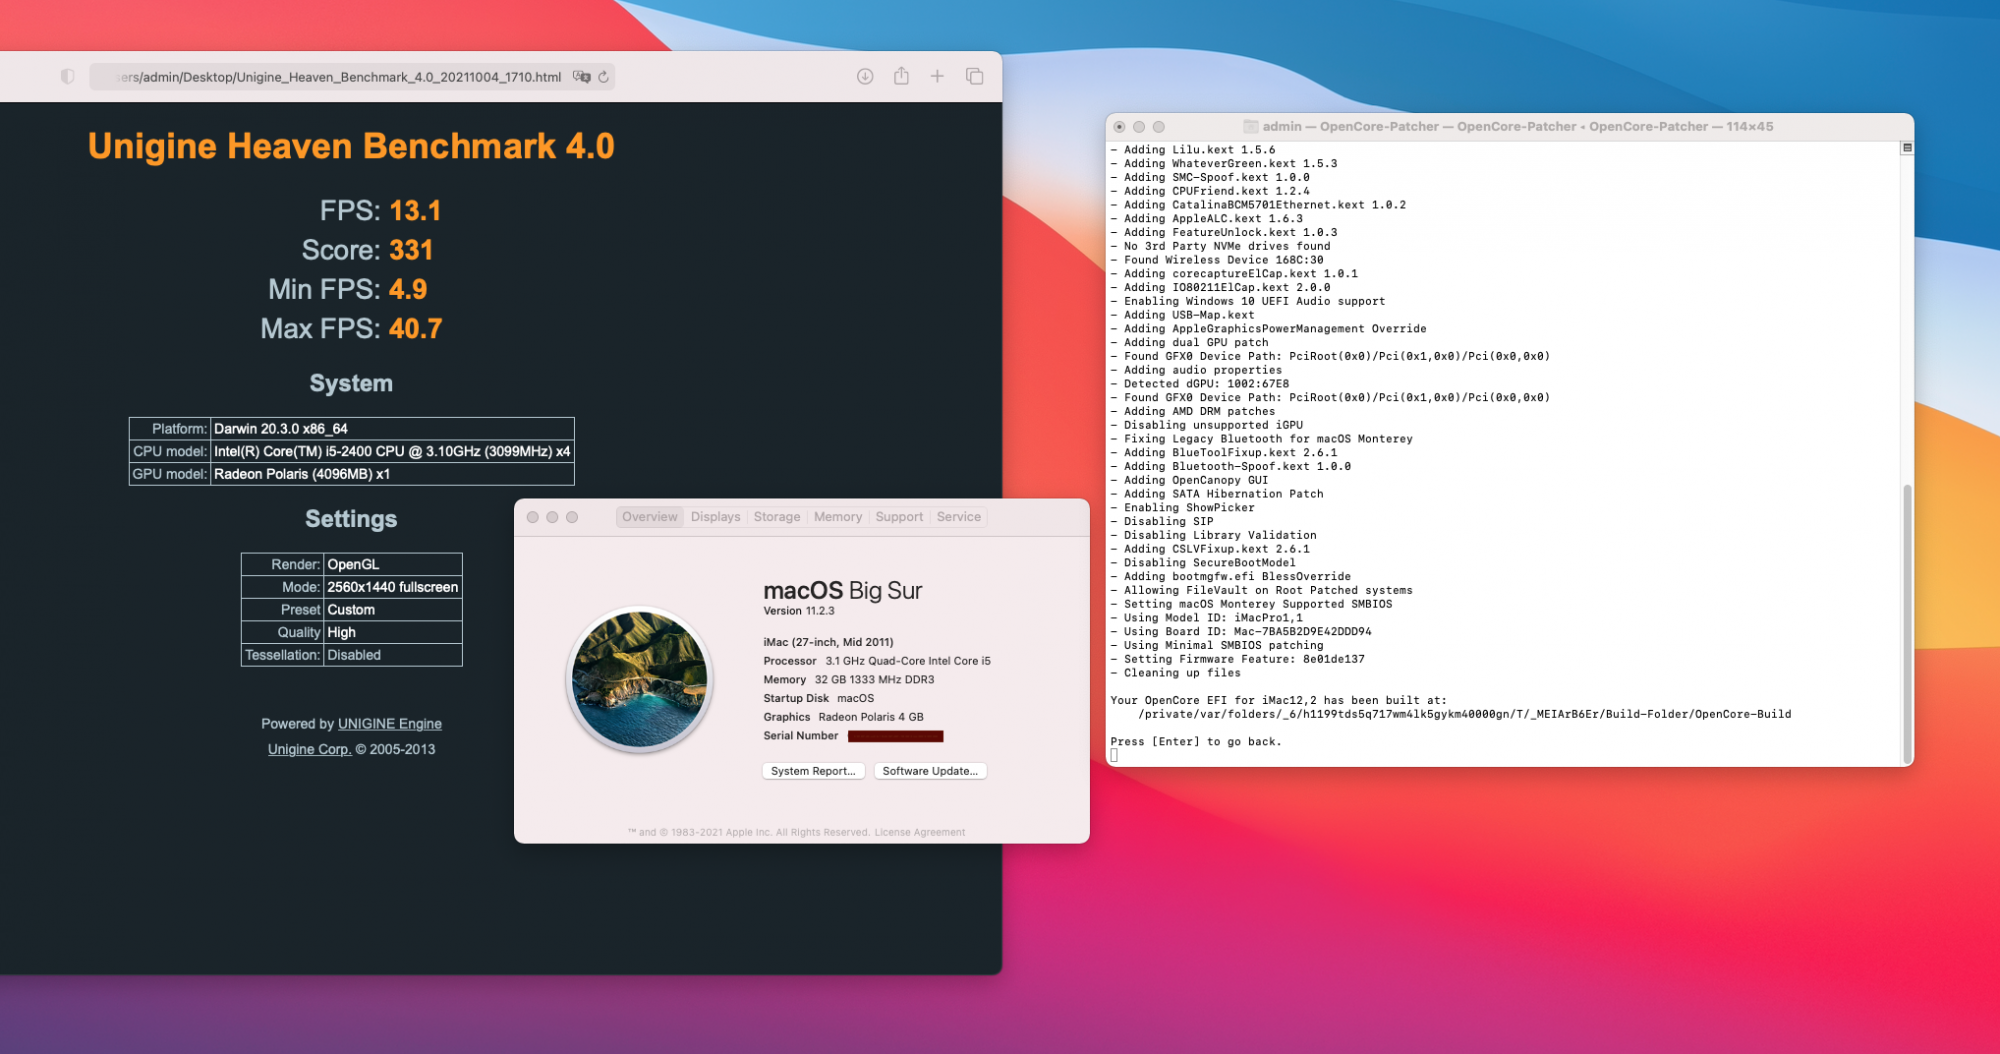Click the redacted serial number field
The image size is (2000, 1054).
click(896, 736)
